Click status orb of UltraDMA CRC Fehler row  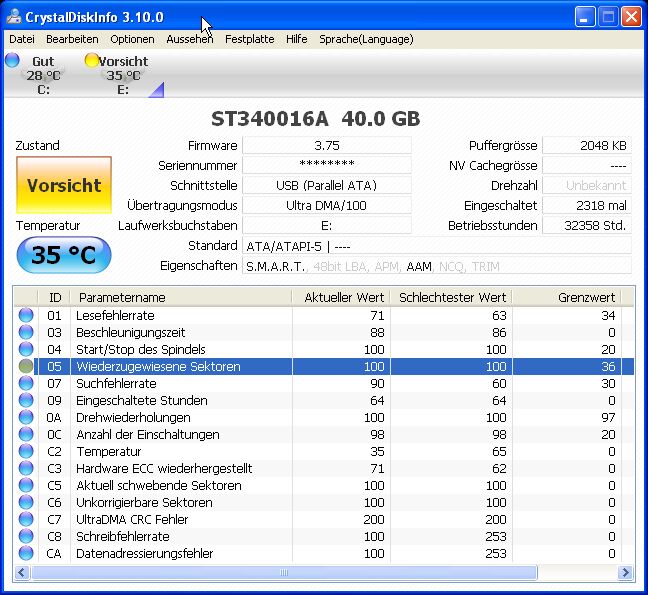26,519
